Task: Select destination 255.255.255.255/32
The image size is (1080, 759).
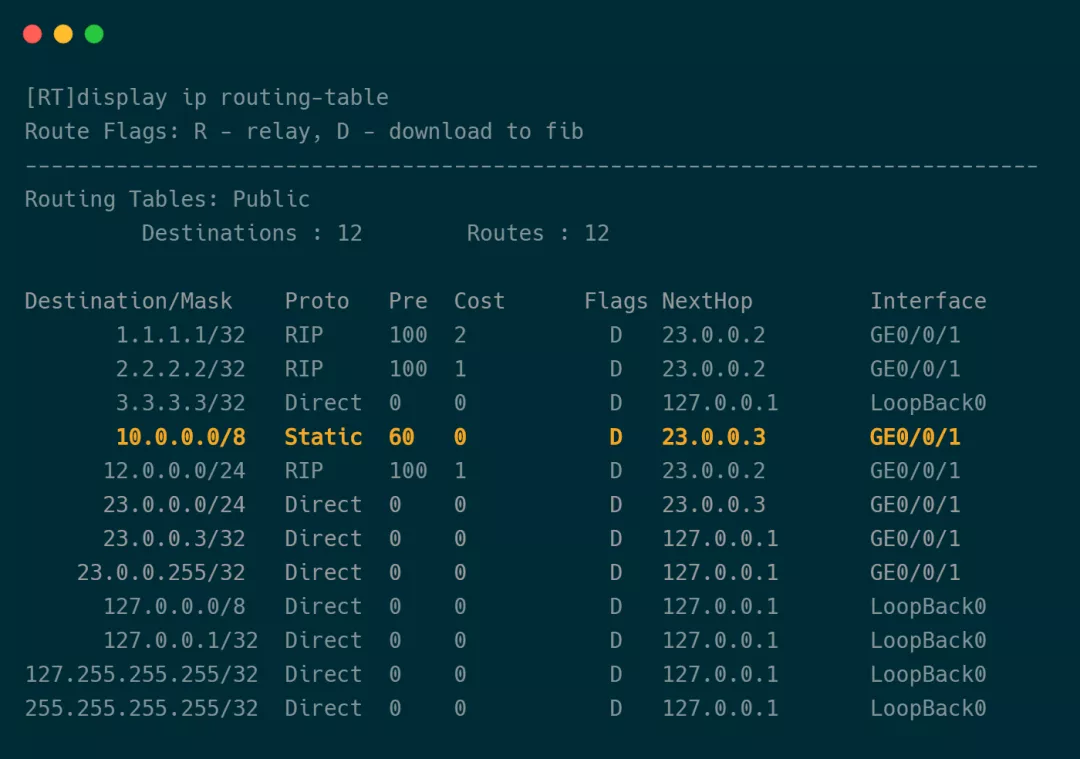Action: click(x=142, y=708)
